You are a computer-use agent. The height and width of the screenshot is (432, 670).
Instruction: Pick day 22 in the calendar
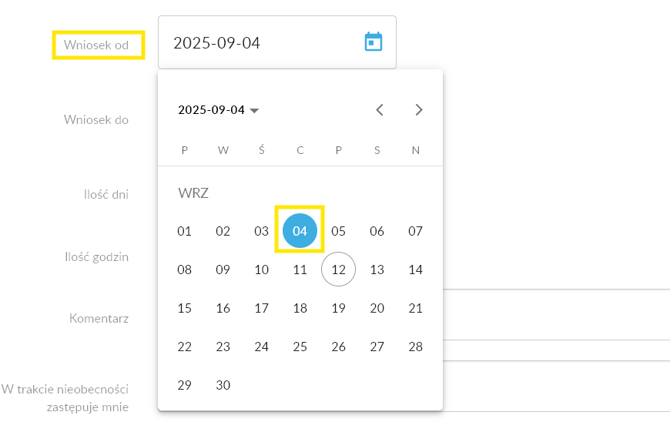pos(185,346)
